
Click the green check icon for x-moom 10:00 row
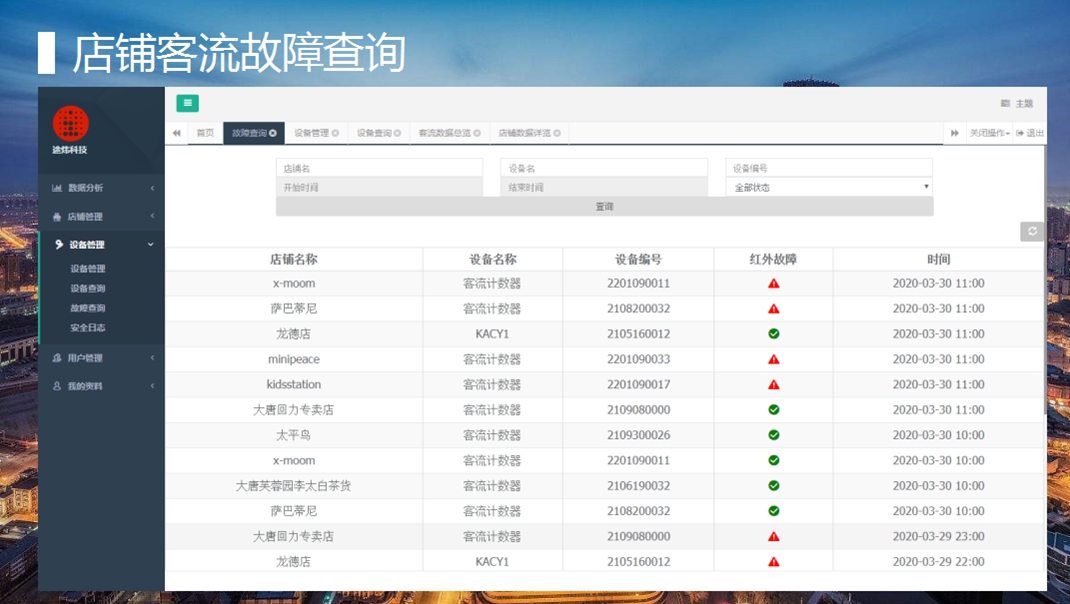point(773,460)
